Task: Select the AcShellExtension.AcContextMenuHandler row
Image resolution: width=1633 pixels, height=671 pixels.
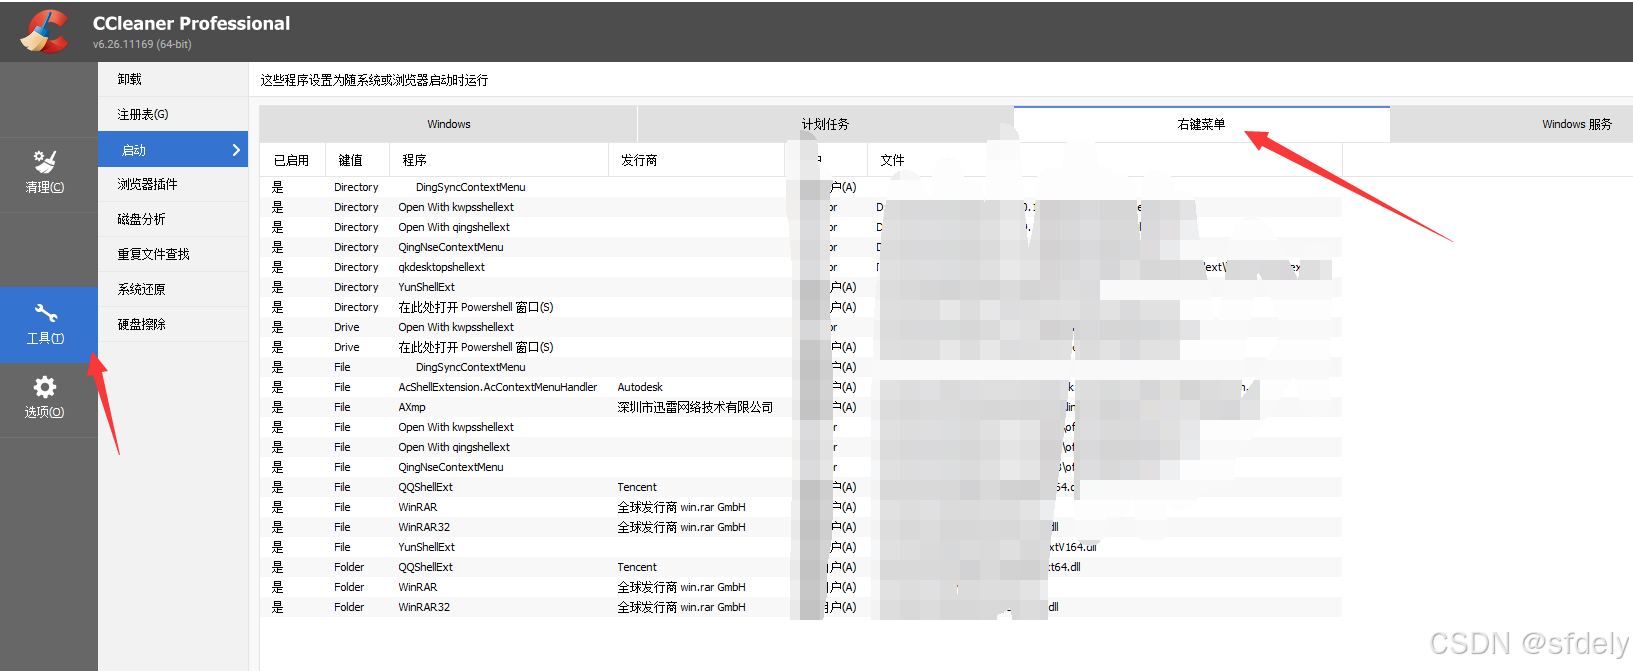Action: tap(497, 387)
